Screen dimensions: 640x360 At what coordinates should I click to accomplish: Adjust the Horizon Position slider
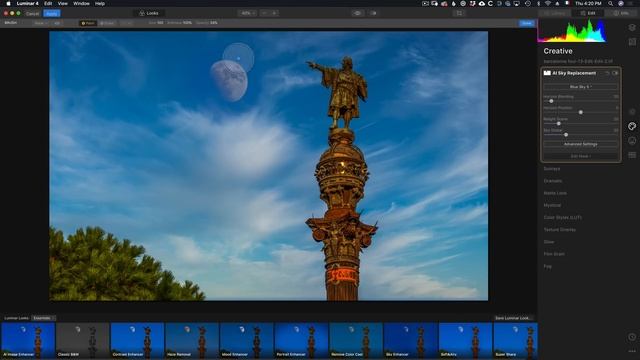580,112
